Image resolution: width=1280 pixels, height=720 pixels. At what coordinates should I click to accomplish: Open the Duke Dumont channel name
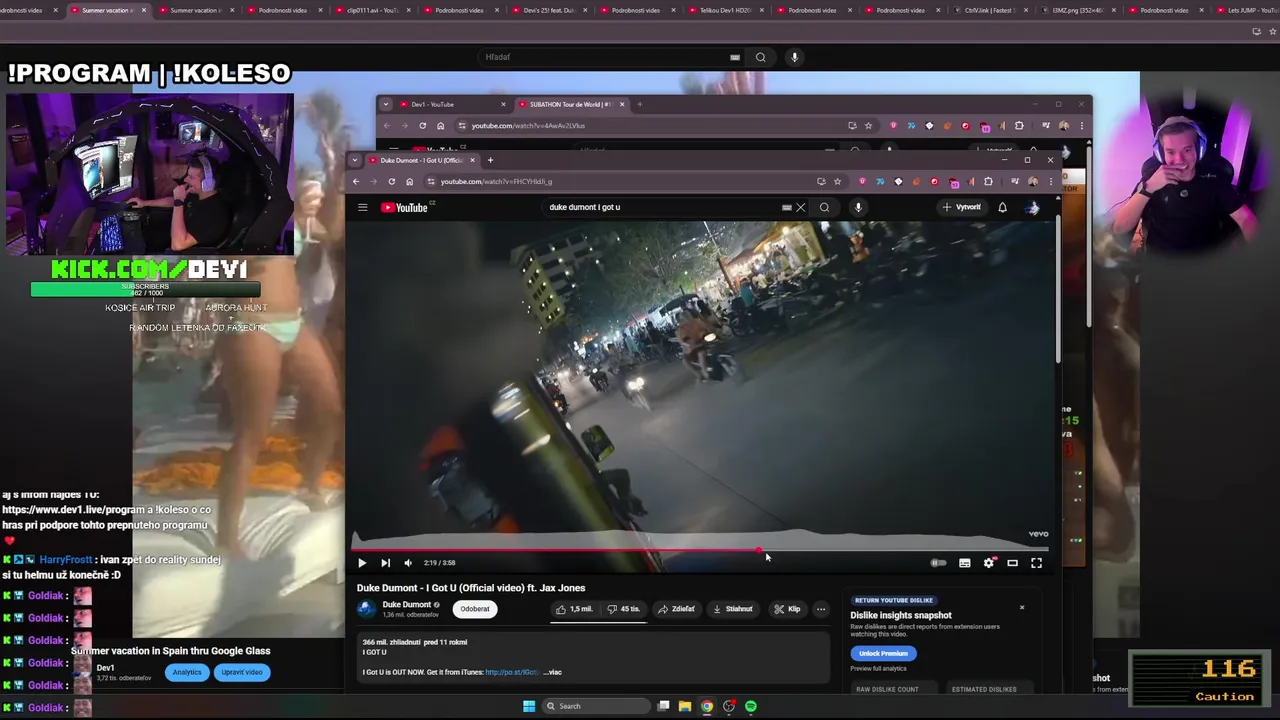click(406, 605)
